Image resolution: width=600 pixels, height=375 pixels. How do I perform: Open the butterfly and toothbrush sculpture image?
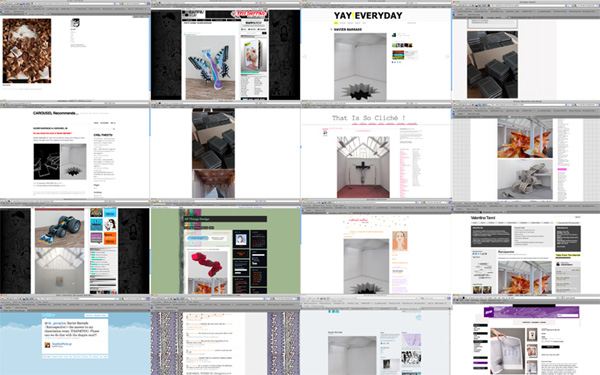[210, 67]
